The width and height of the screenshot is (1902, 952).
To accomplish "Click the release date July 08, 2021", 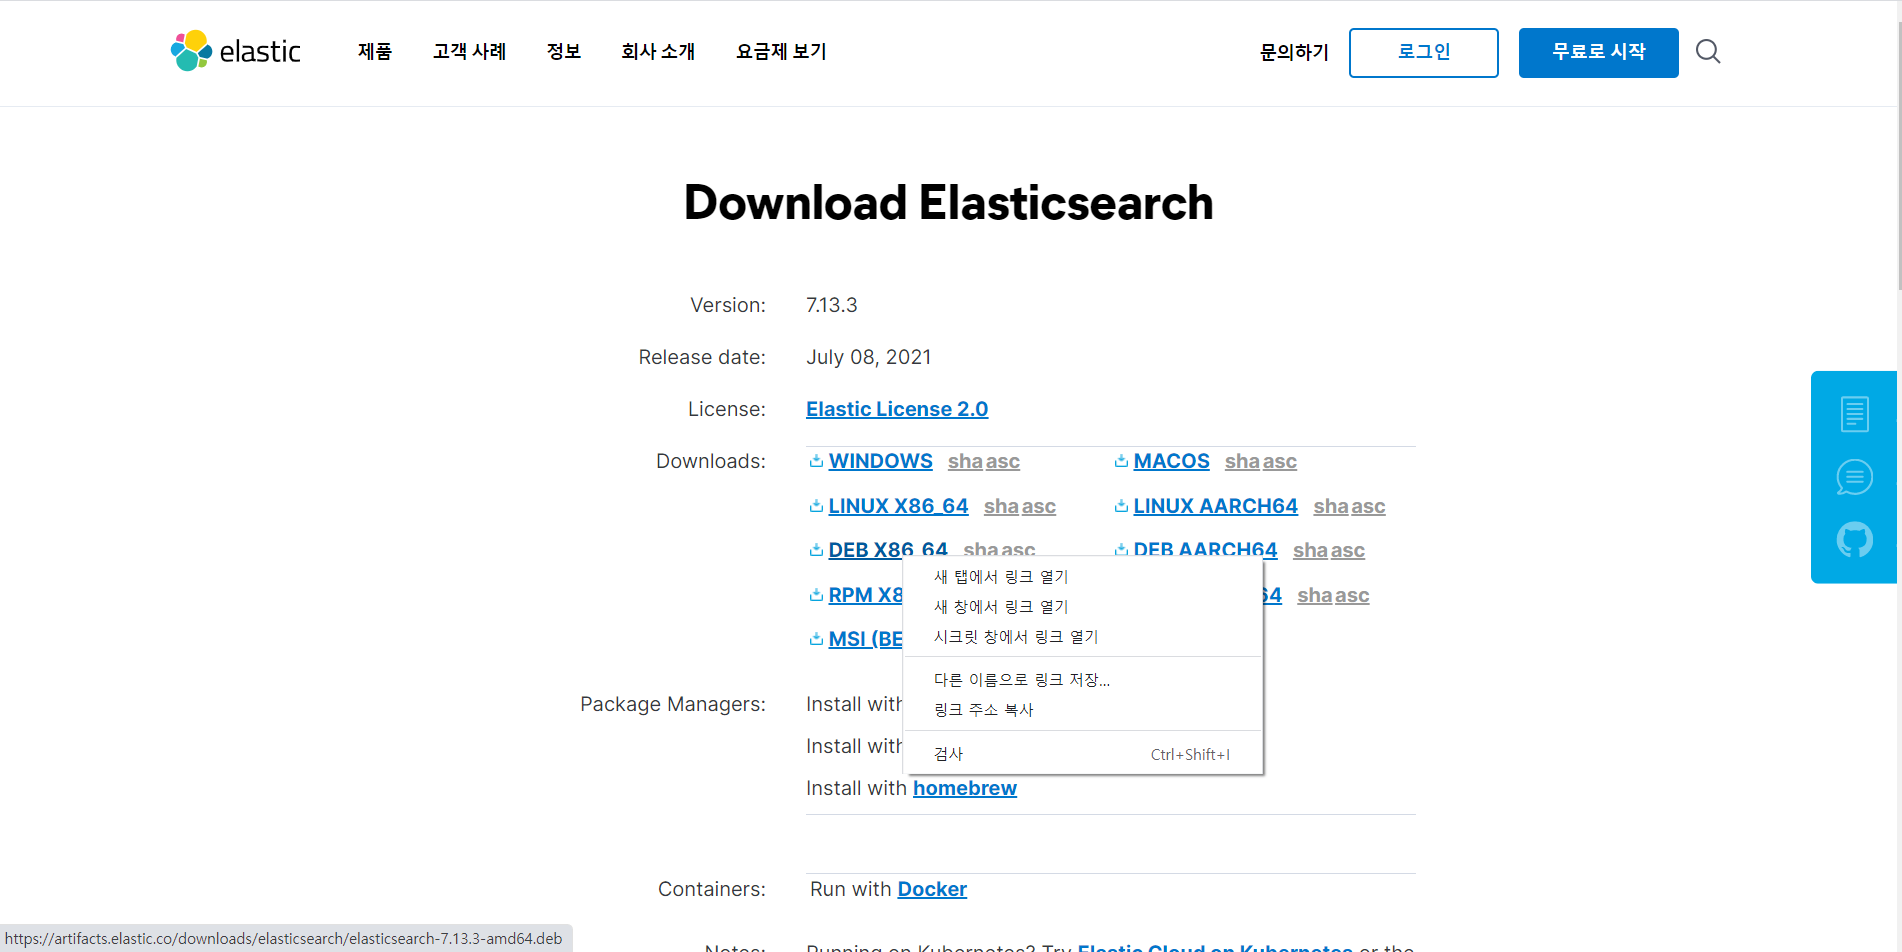I will tap(869, 357).
